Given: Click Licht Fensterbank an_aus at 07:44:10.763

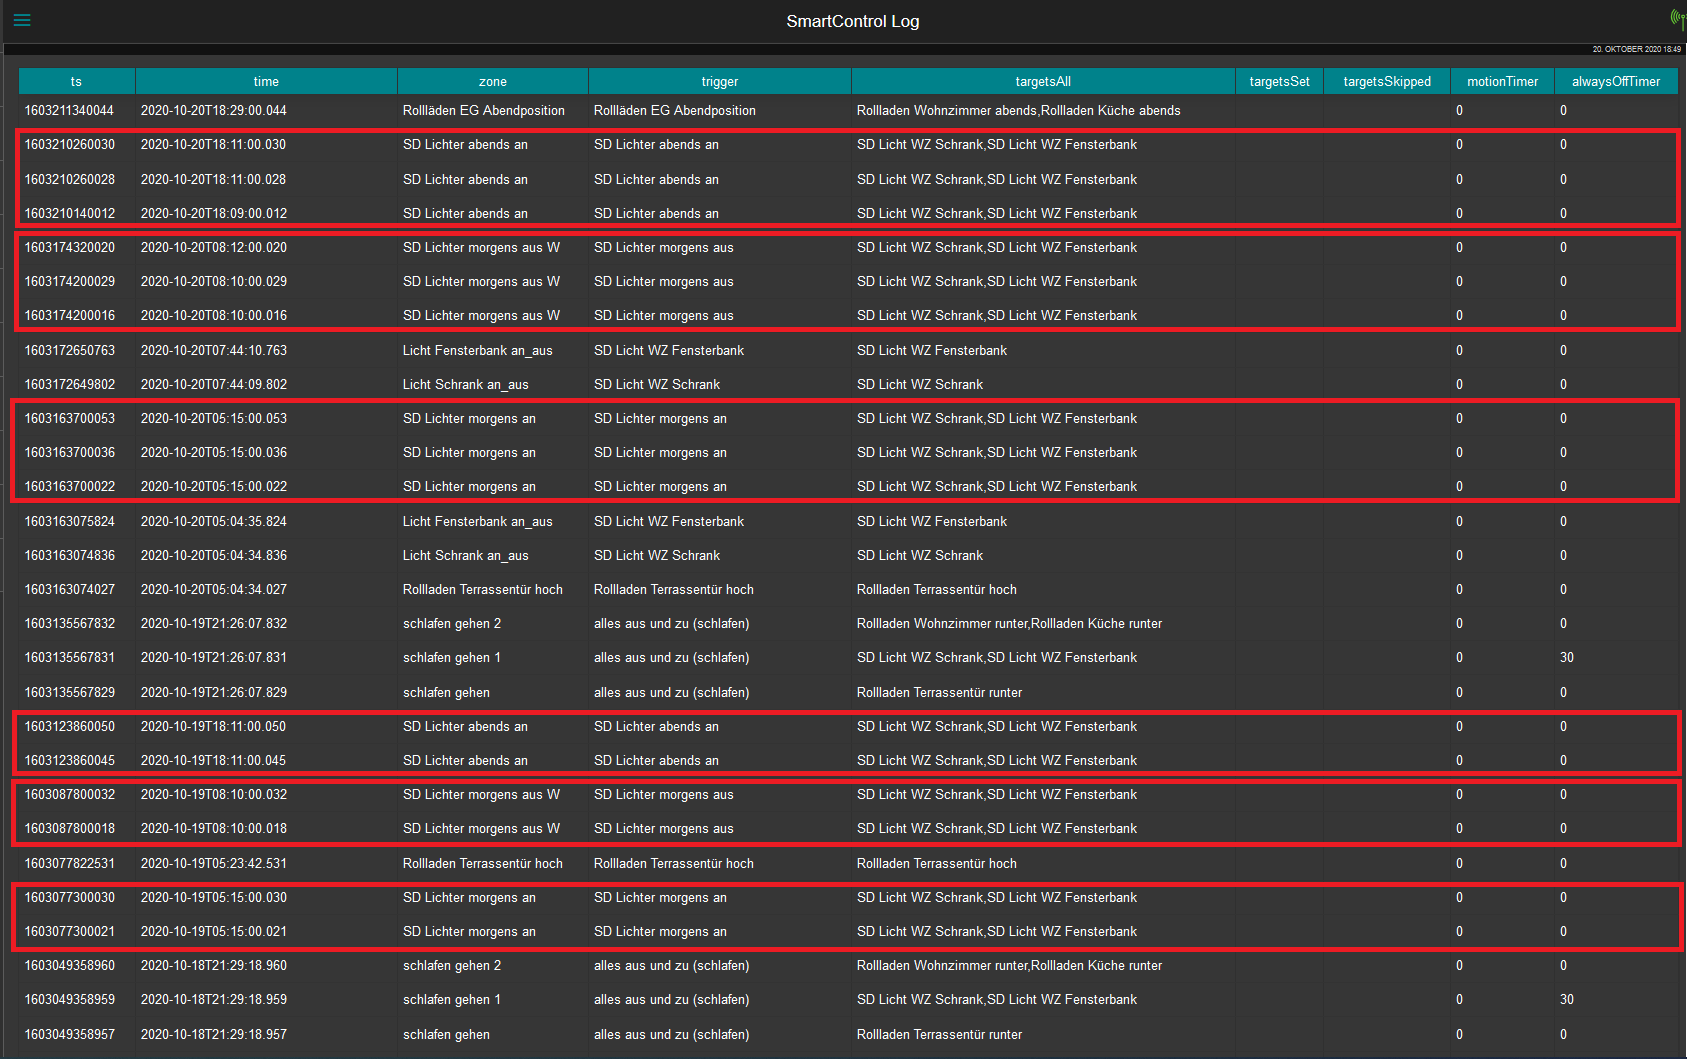Looking at the screenshot, I should tap(477, 350).
